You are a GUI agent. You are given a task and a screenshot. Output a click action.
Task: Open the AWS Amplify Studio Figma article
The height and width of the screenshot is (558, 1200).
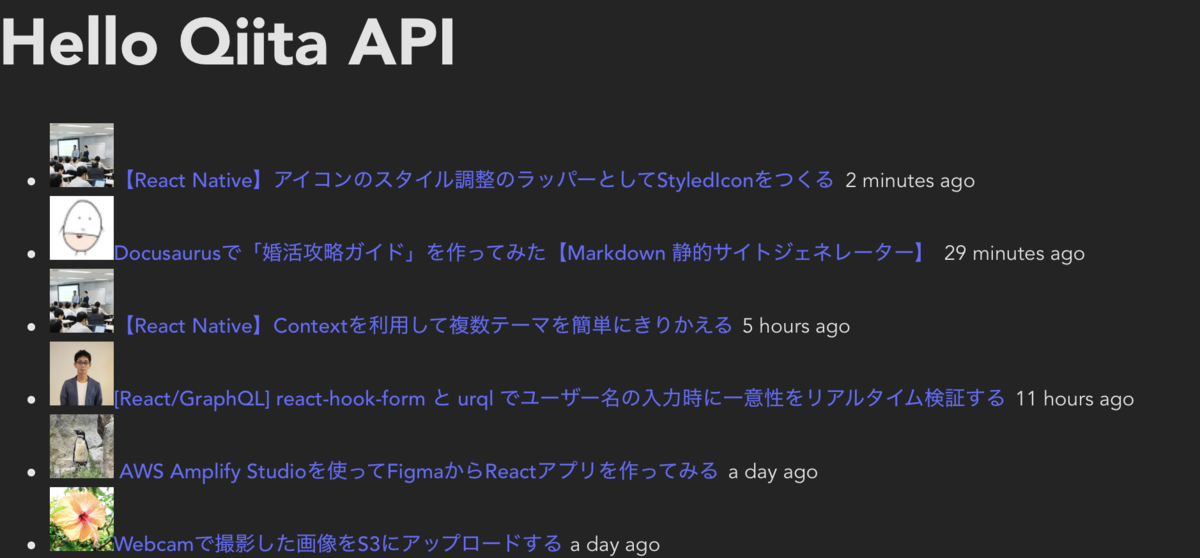419,470
